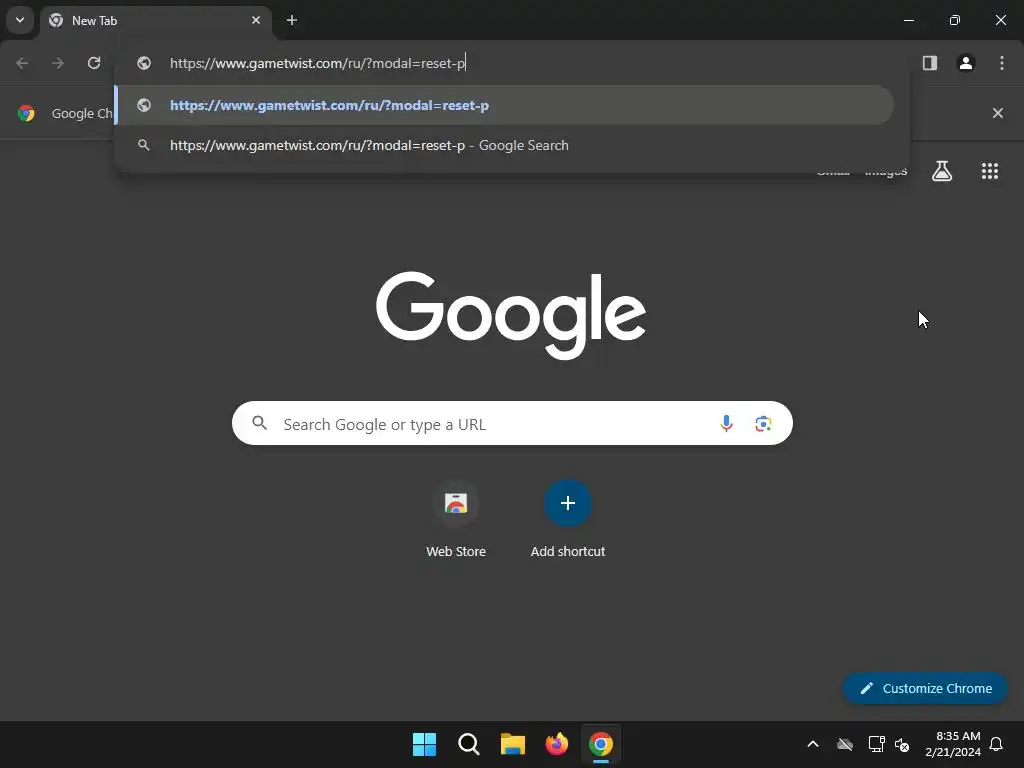Viewport: 1024px width, 768px height.
Task: Open File Explorer from the taskbar
Action: tap(513, 744)
